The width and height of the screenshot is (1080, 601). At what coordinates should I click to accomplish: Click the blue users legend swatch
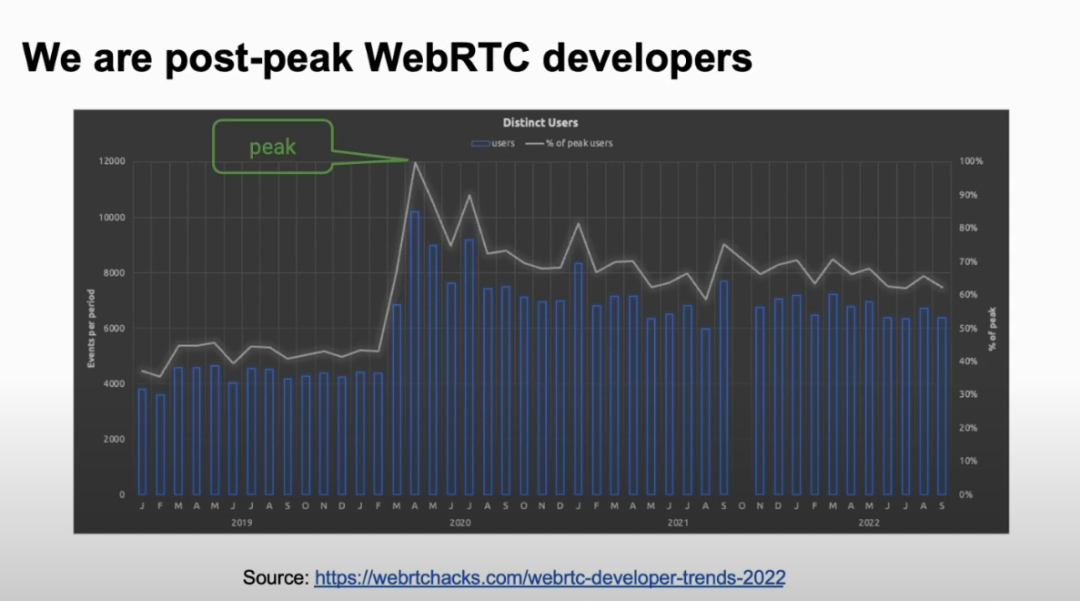[481, 143]
